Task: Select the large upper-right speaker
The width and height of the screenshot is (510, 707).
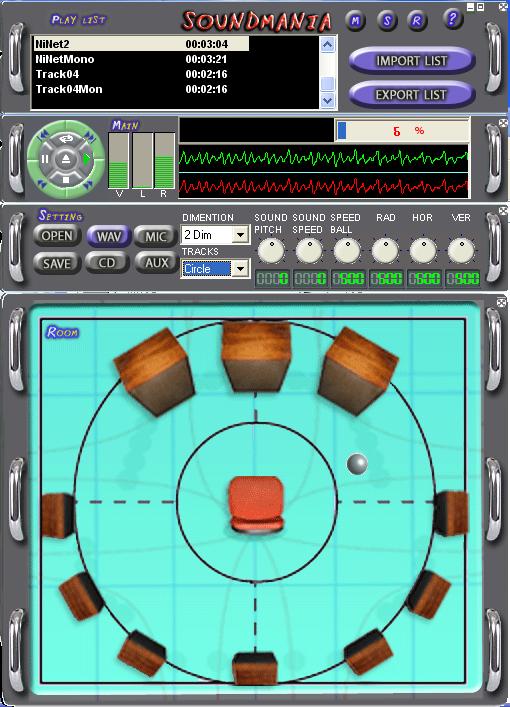Action: coord(358,371)
